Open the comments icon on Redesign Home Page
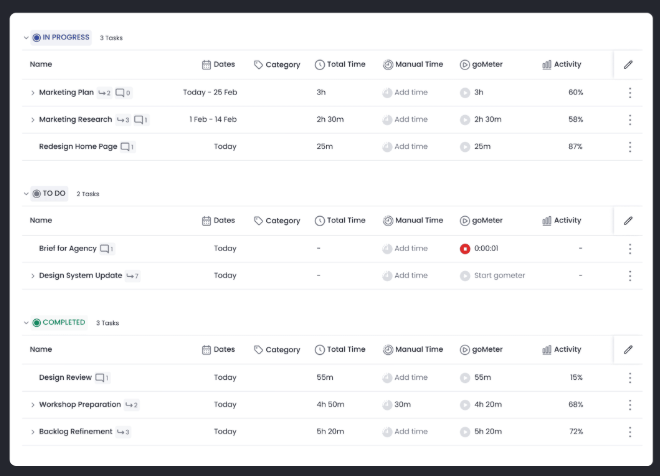The height and width of the screenshot is (476, 660). (x=126, y=147)
